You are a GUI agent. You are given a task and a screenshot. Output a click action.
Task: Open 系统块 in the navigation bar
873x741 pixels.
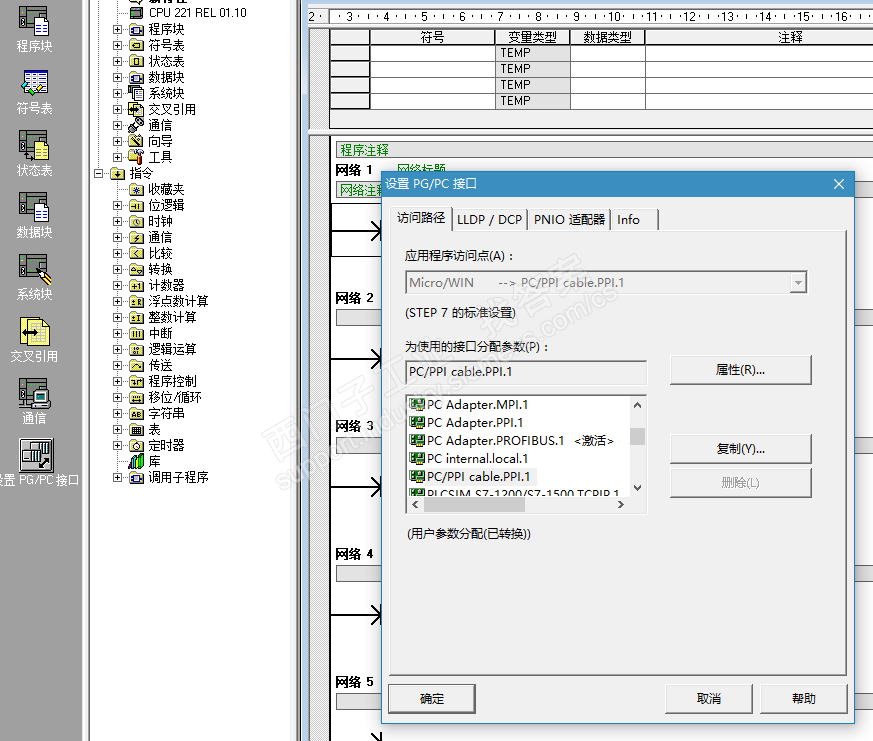pos(34,278)
